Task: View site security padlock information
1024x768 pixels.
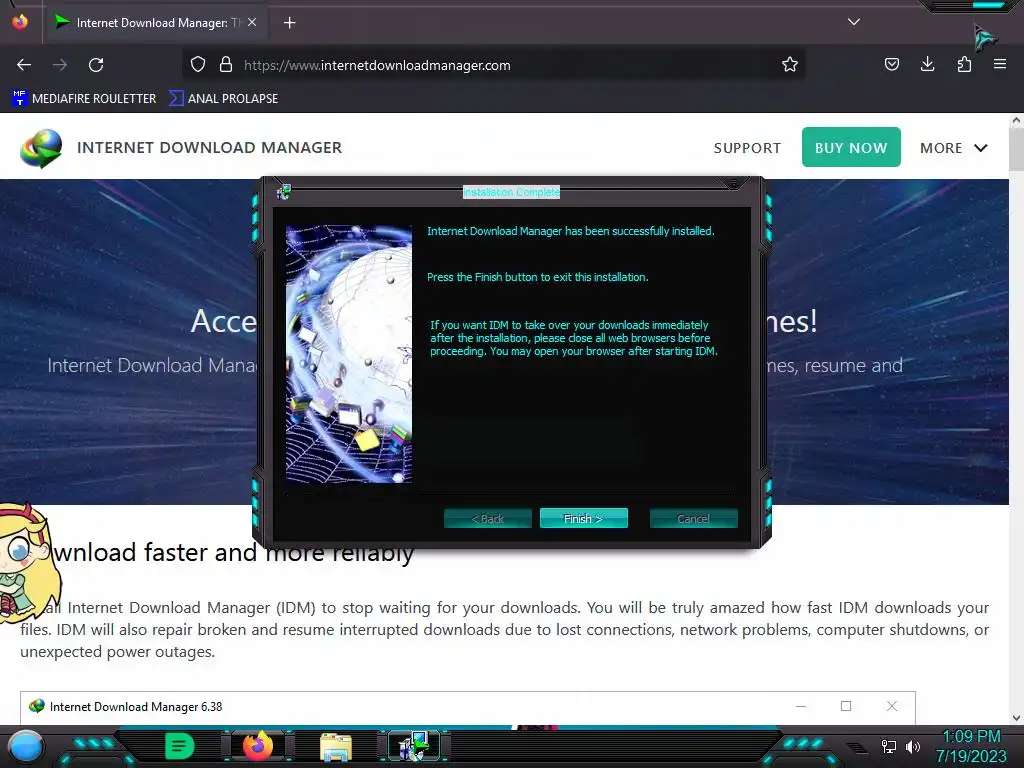Action: 226,65
